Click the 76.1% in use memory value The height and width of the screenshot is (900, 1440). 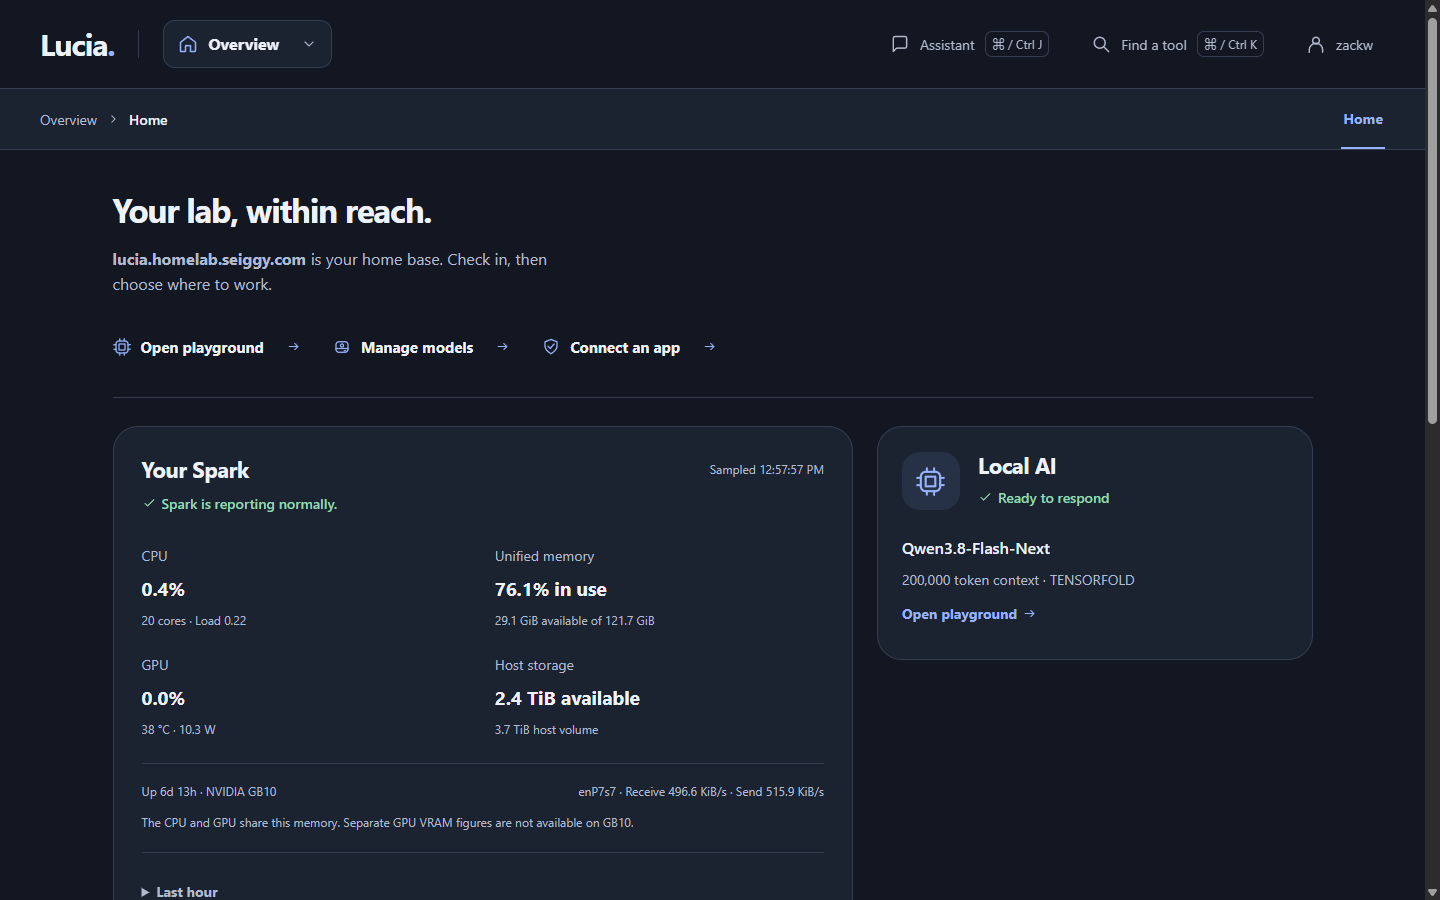point(551,590)
